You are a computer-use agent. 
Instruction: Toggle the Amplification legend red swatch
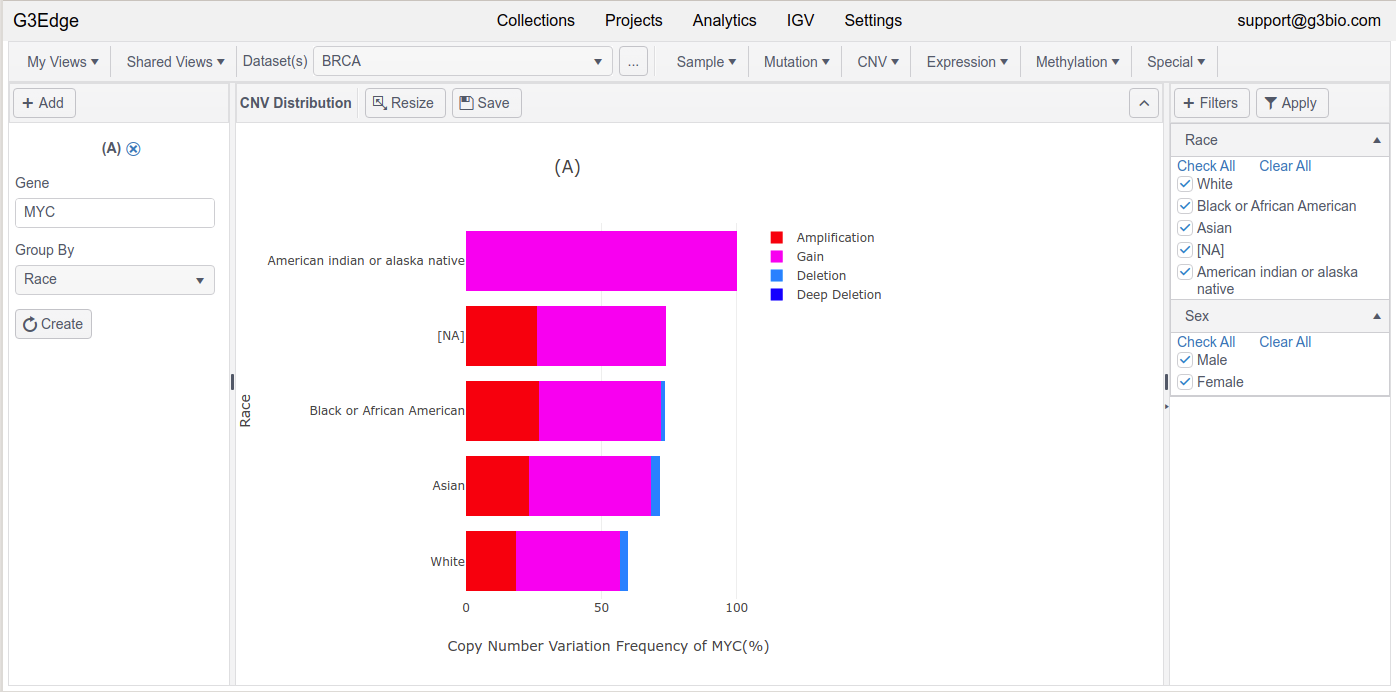pyautogui.click(x=777, y=238)
